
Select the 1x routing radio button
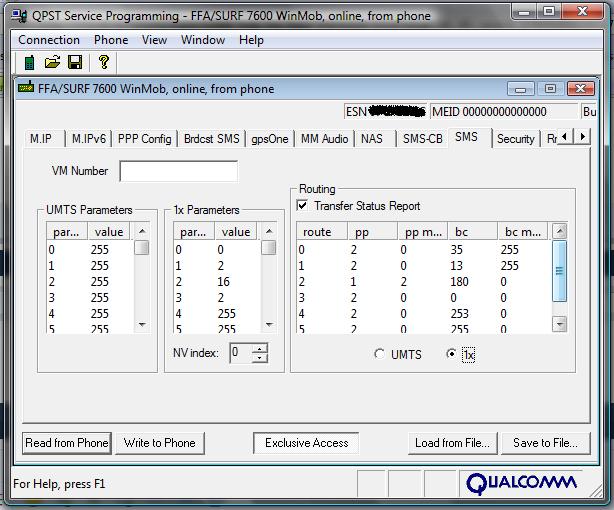[451, 354]
